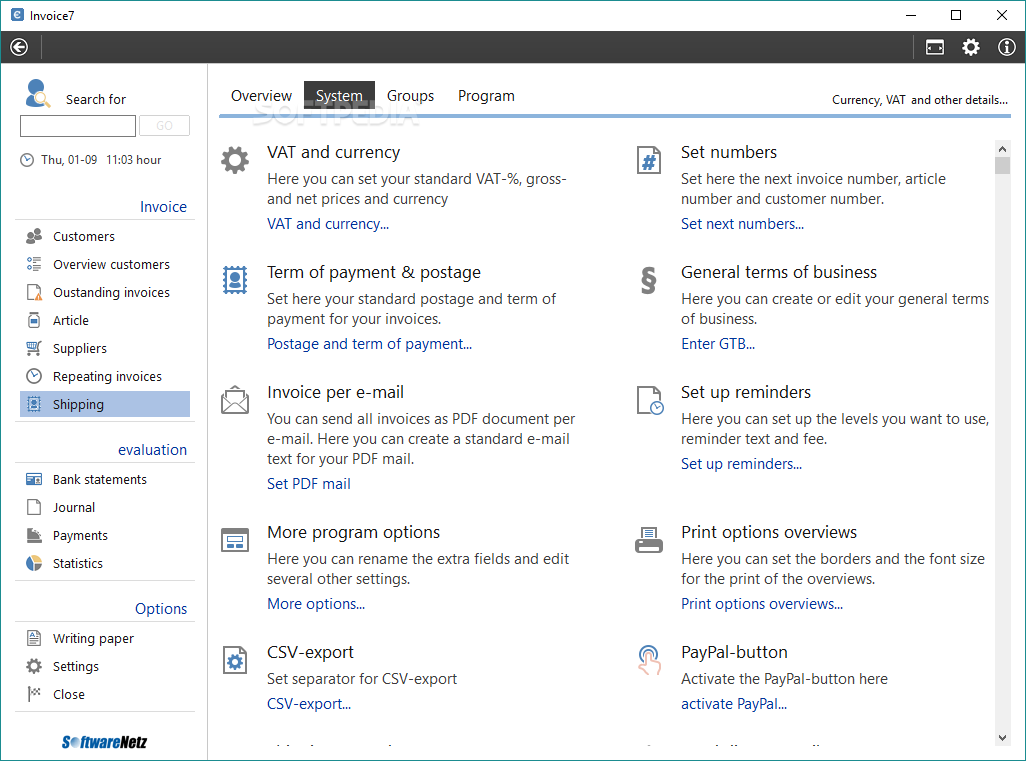Click the Set up reminders... link

[741, 464]
